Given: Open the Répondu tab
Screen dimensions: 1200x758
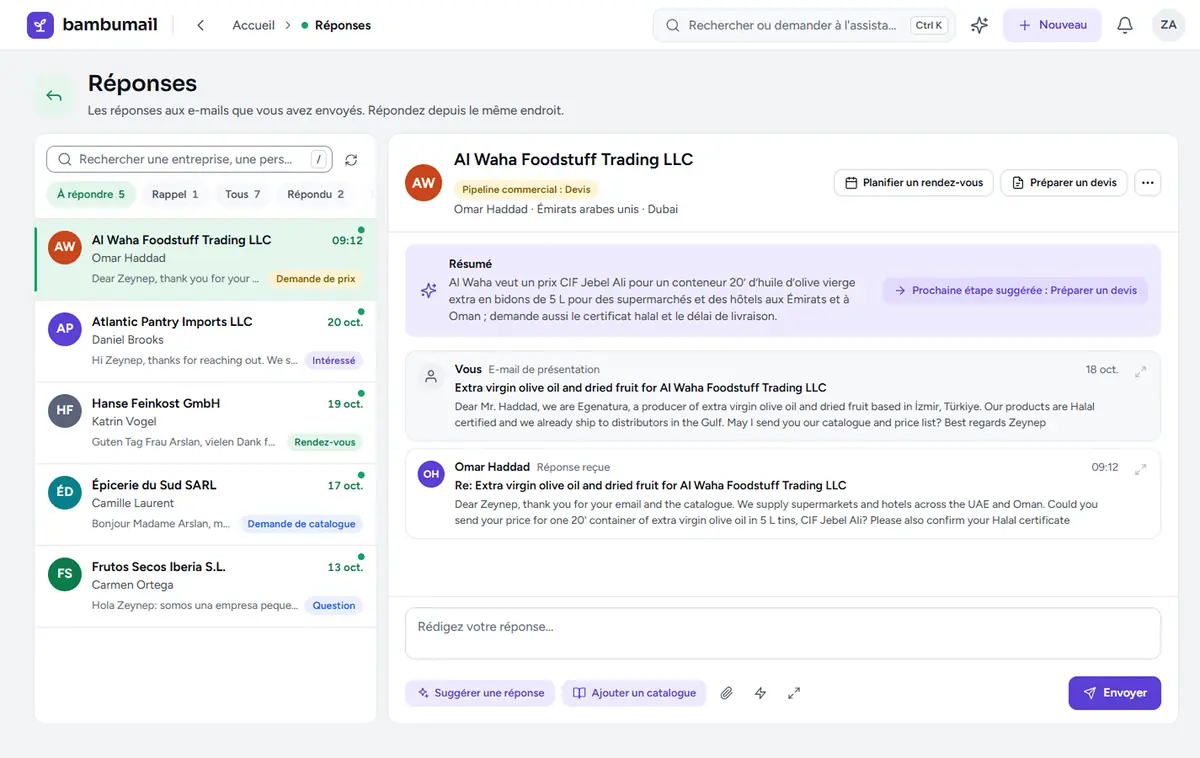Looking at the screenshot, I should (316, 194).
